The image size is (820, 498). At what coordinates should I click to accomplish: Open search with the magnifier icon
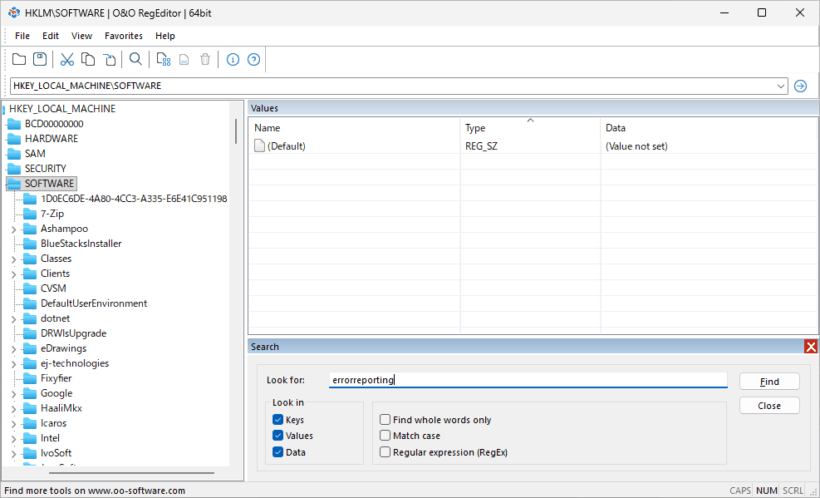point(135,59)
